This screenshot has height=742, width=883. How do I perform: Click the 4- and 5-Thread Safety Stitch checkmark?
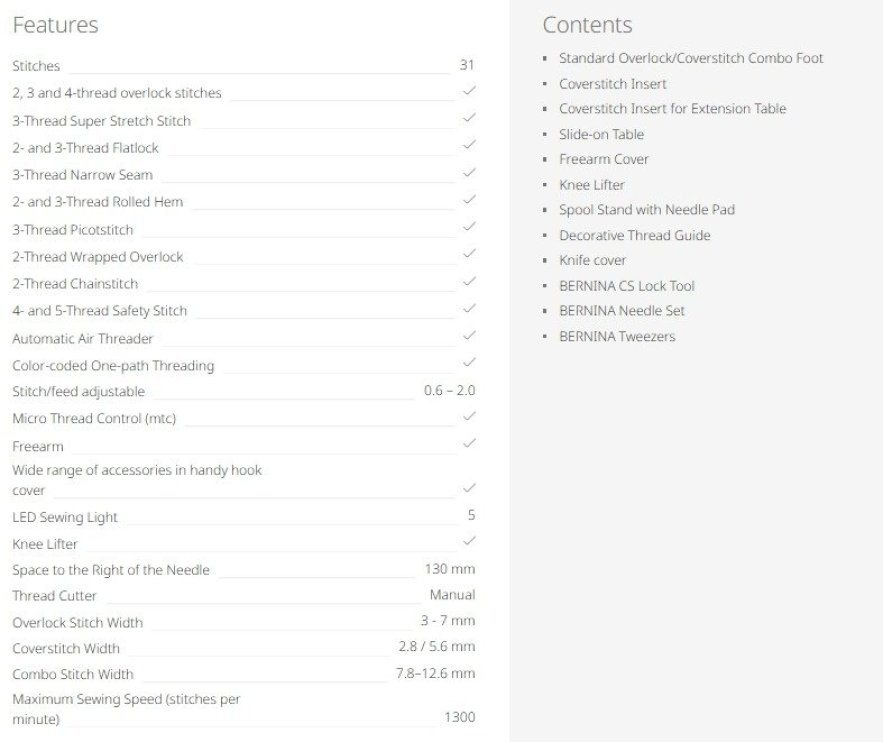469,309
